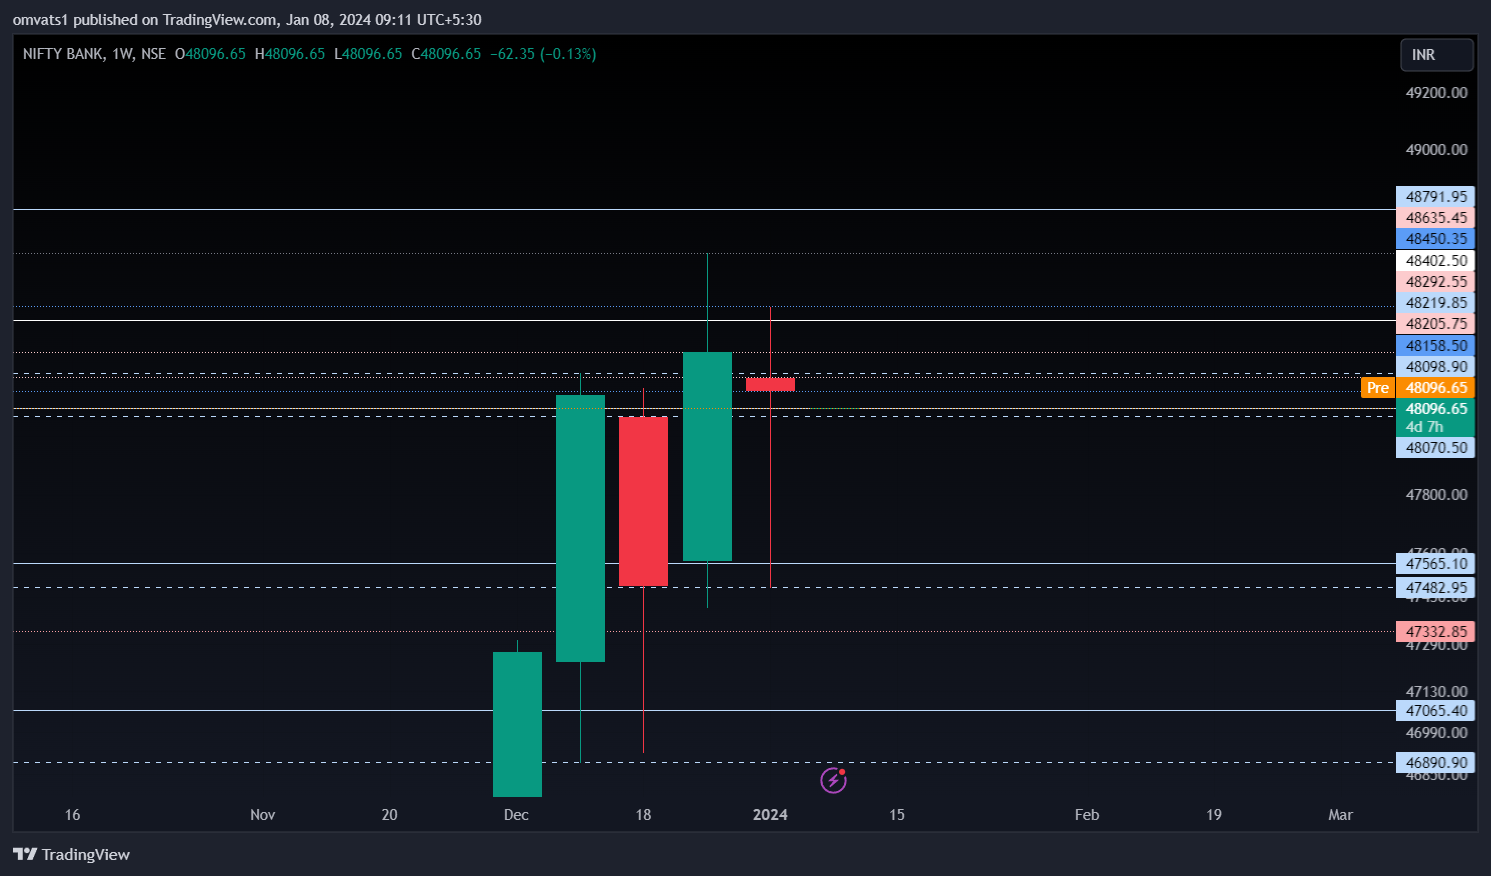Click the 2024 label on time axis
The height and width of the screenshot is (876, 1491).
point(770,815)
